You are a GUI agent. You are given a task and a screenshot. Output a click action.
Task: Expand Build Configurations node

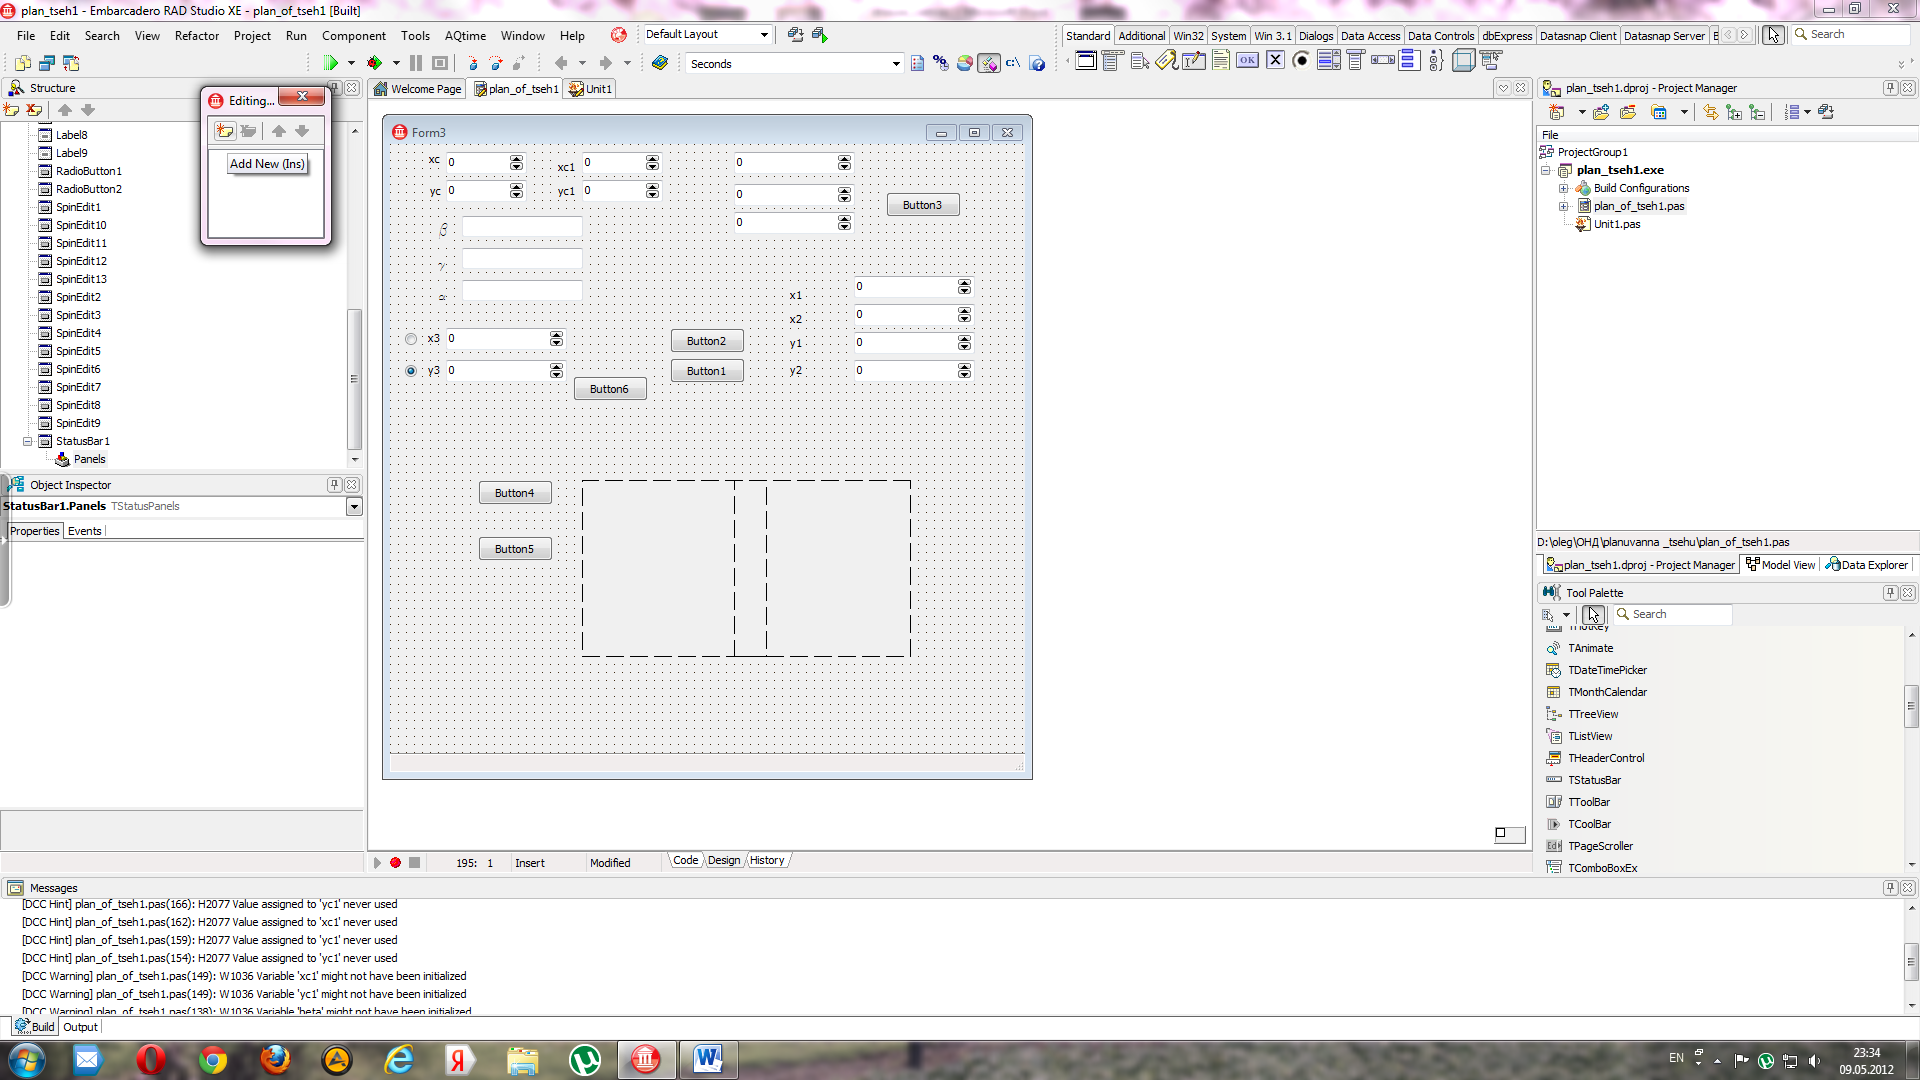pyautogui.click(x=1563, y=188)
